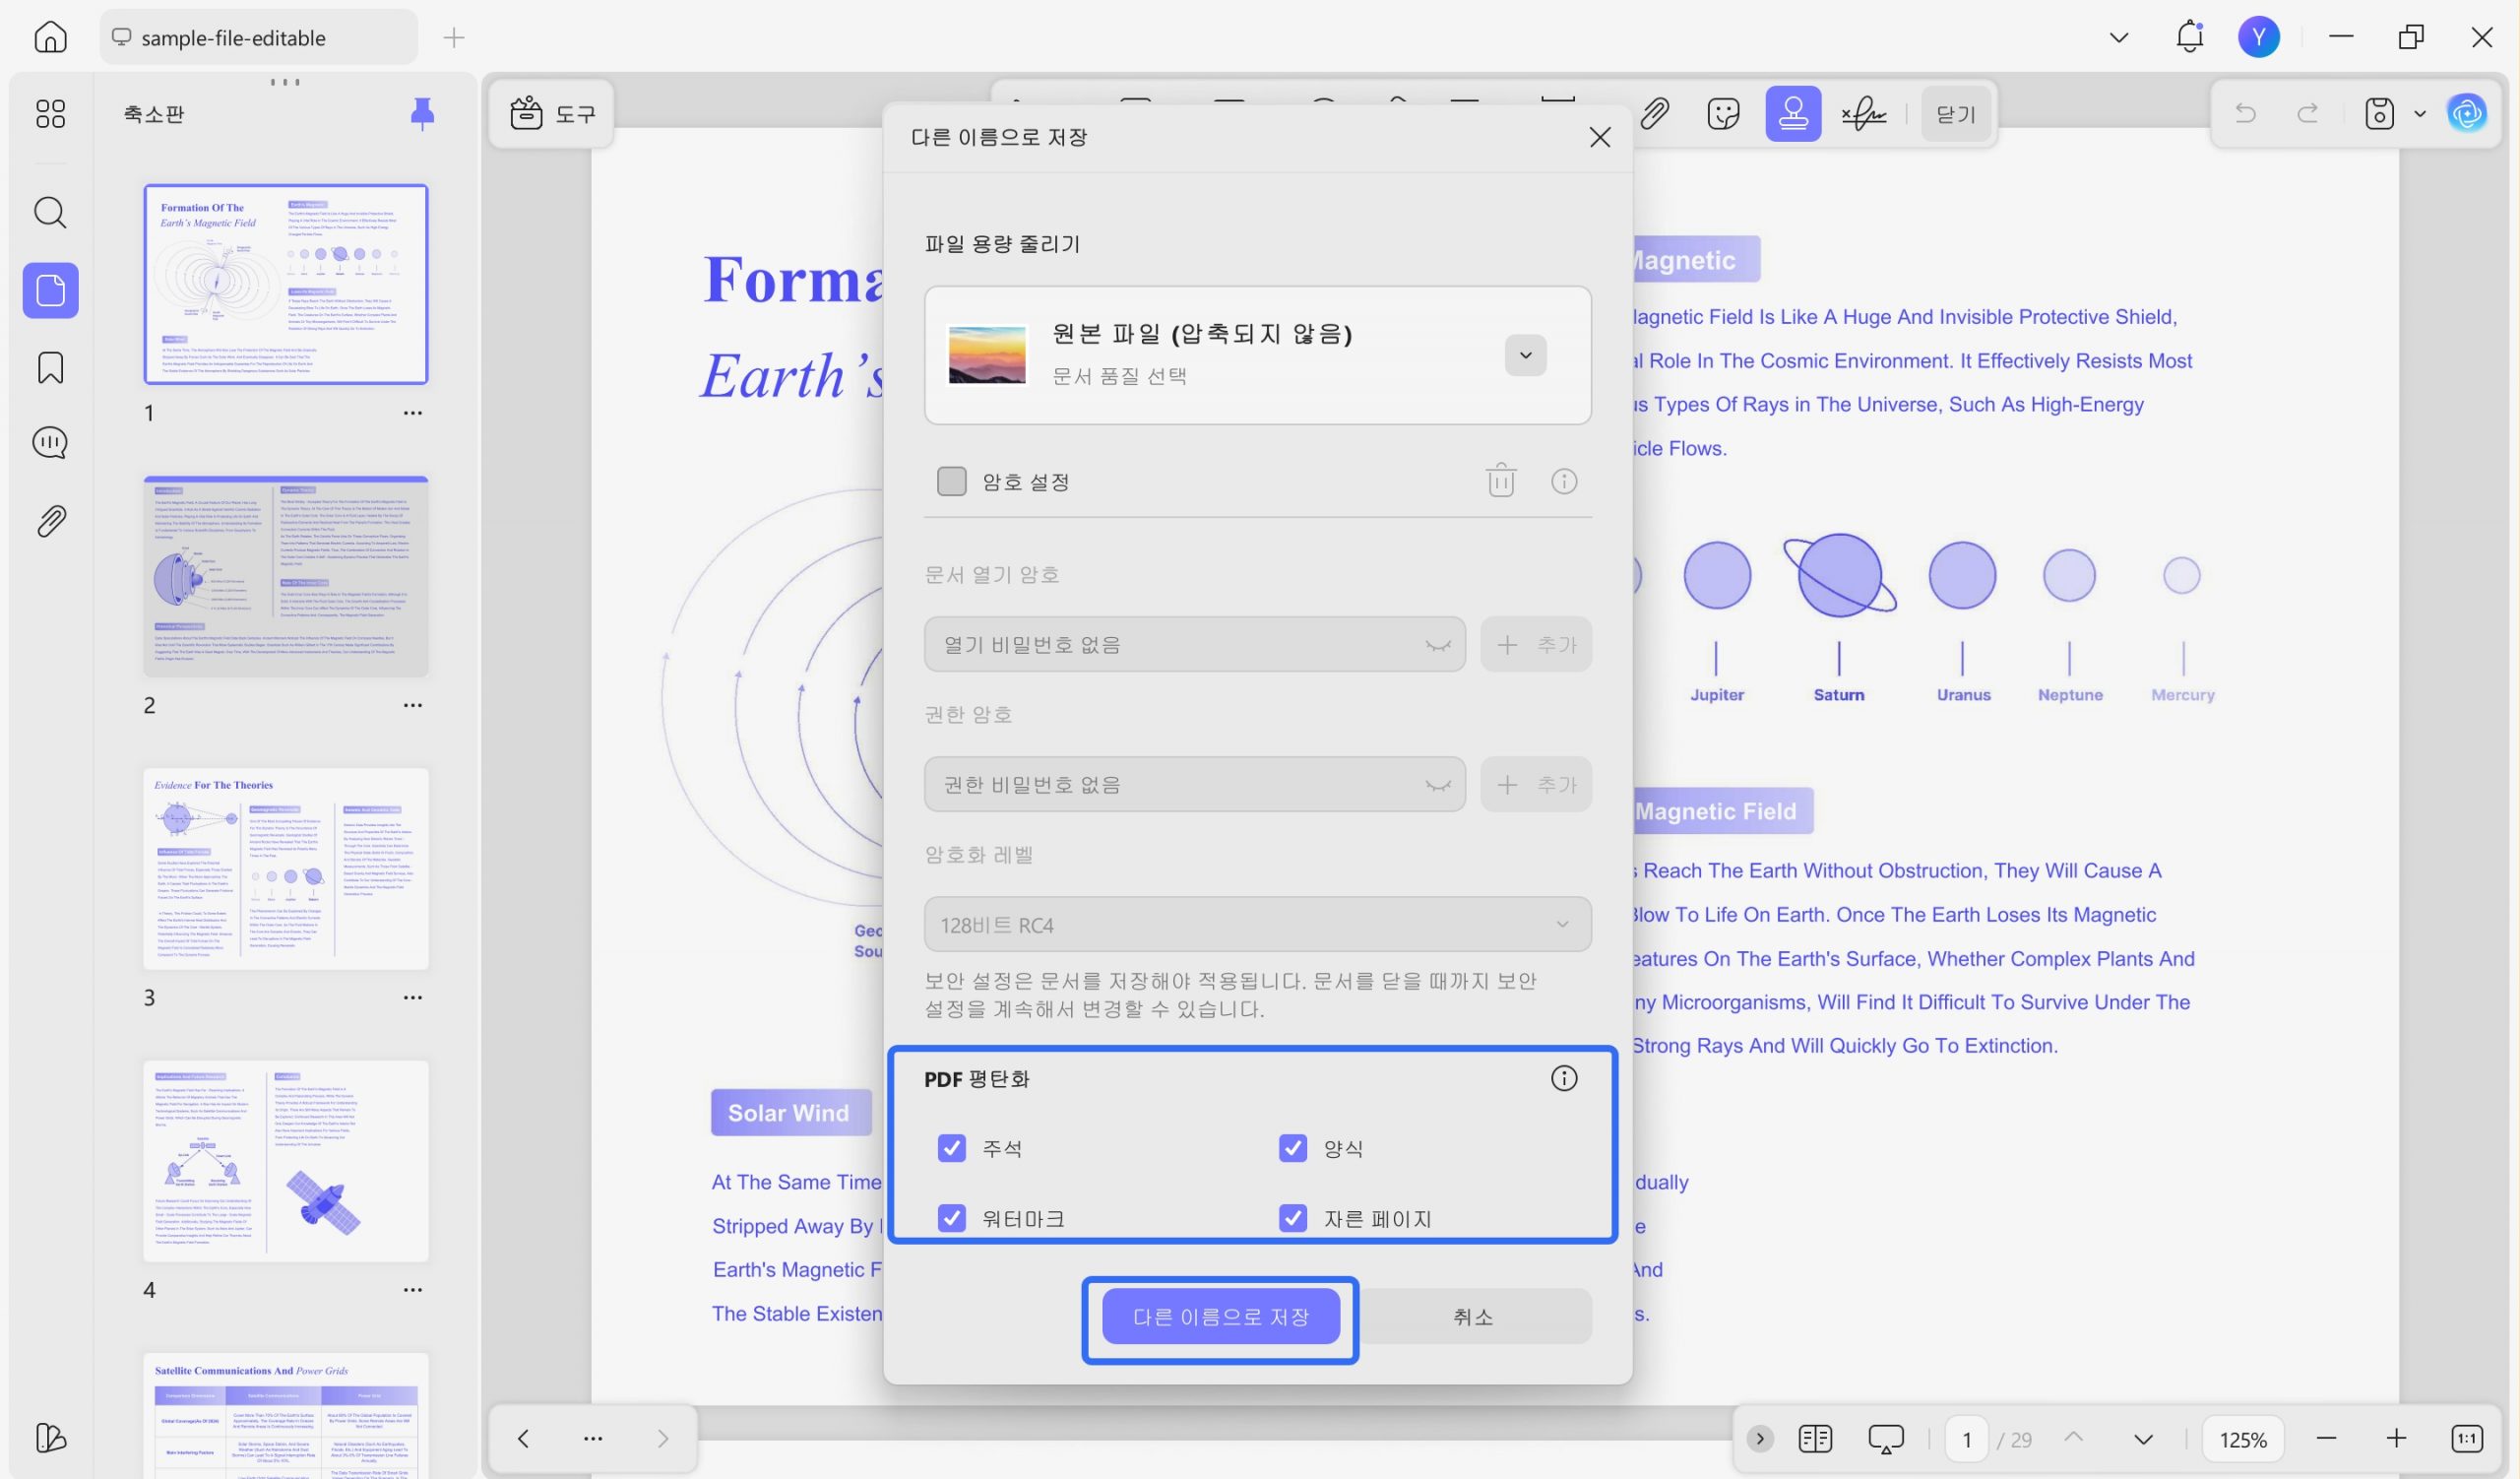Image resolution: width=2520 pixels, height=1479 pixels.
Task: Open more options for page 1
Action: pyautogui.click(x=413, y=412)
